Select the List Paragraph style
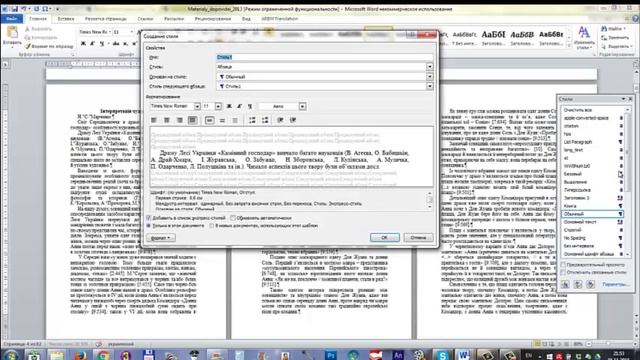This screenshot has width=640, height=360. pyautogui.click(x=593, y=142)
